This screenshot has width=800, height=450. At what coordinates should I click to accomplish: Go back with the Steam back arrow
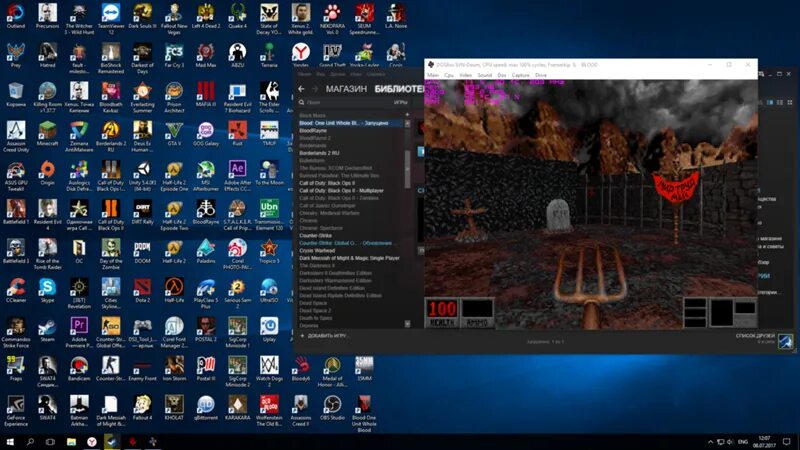coord(302,89)
